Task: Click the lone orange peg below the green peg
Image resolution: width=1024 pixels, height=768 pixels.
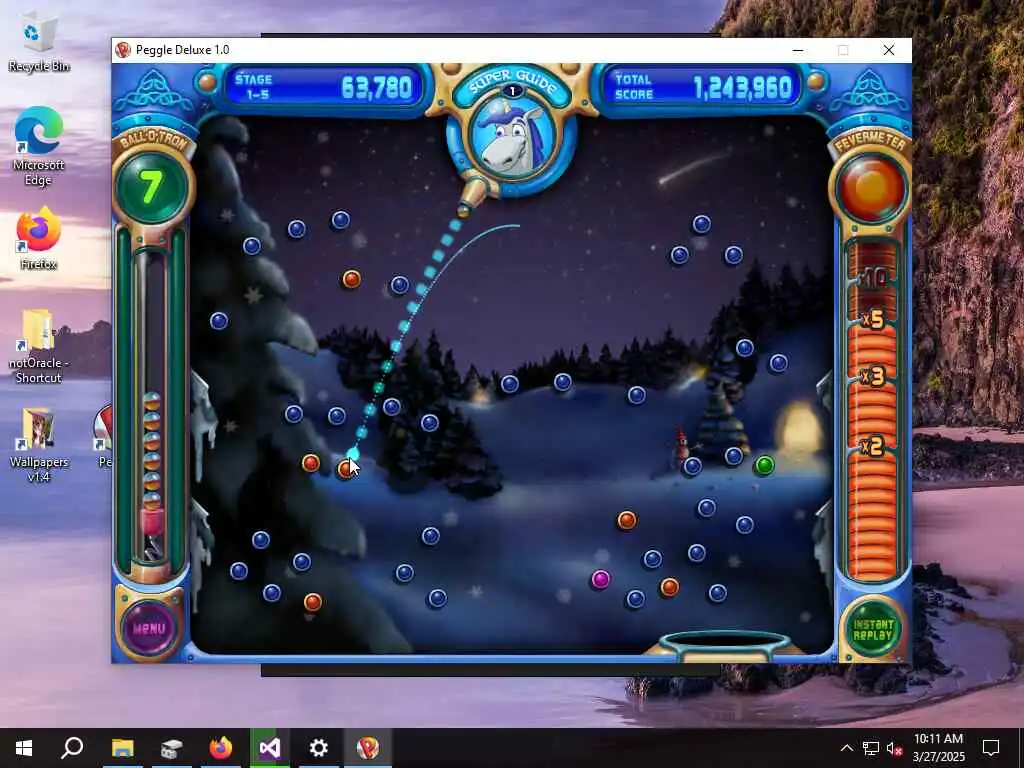Action: [x=627, y=520]
